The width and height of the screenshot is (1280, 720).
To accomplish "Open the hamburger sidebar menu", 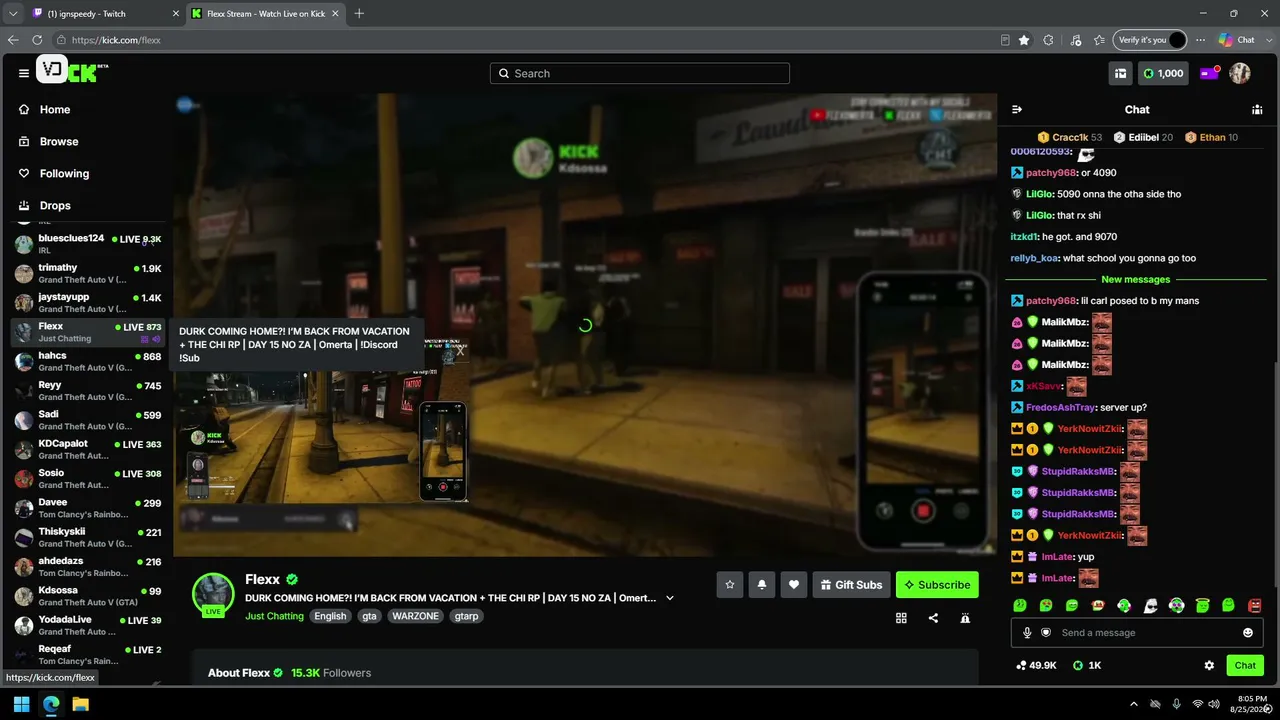I will click(23, 73).
